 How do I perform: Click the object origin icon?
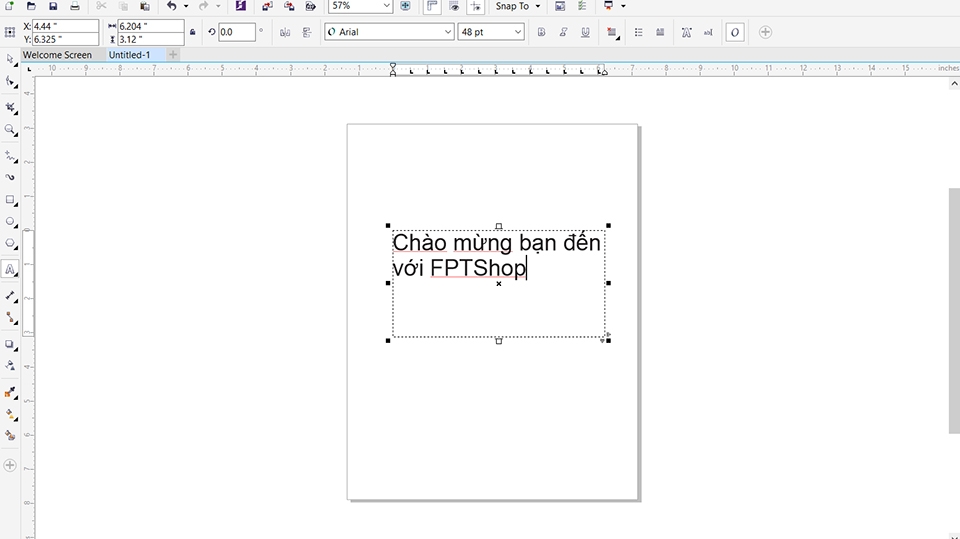tap(10, 32)
